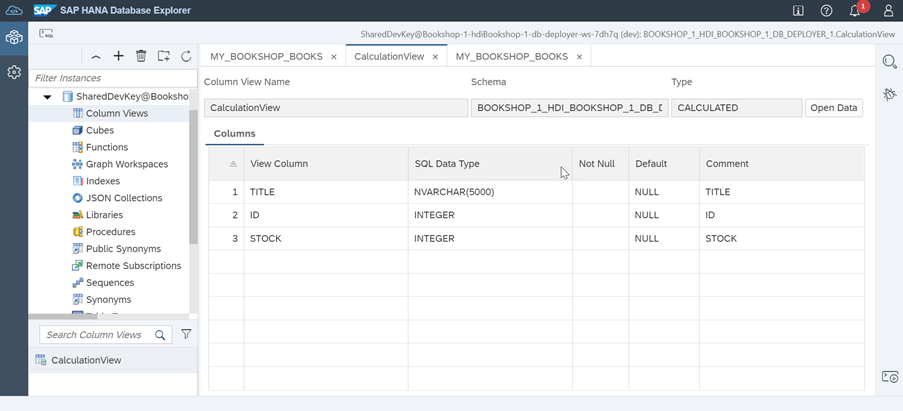Click the Comment column header
The width and height of the screenshot is (903, 411).
782,164
